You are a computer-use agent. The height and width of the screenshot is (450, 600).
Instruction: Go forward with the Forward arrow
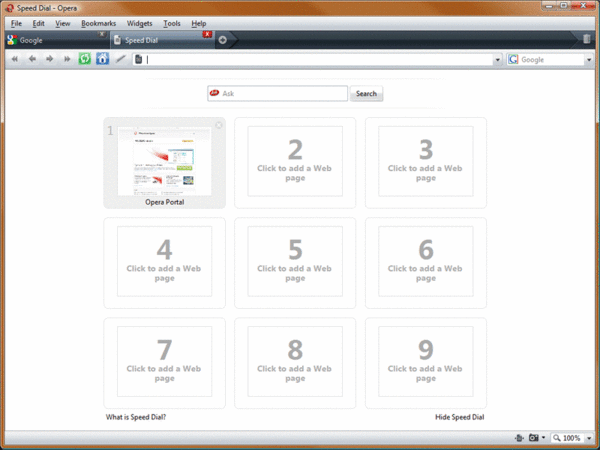click(49, 59)
